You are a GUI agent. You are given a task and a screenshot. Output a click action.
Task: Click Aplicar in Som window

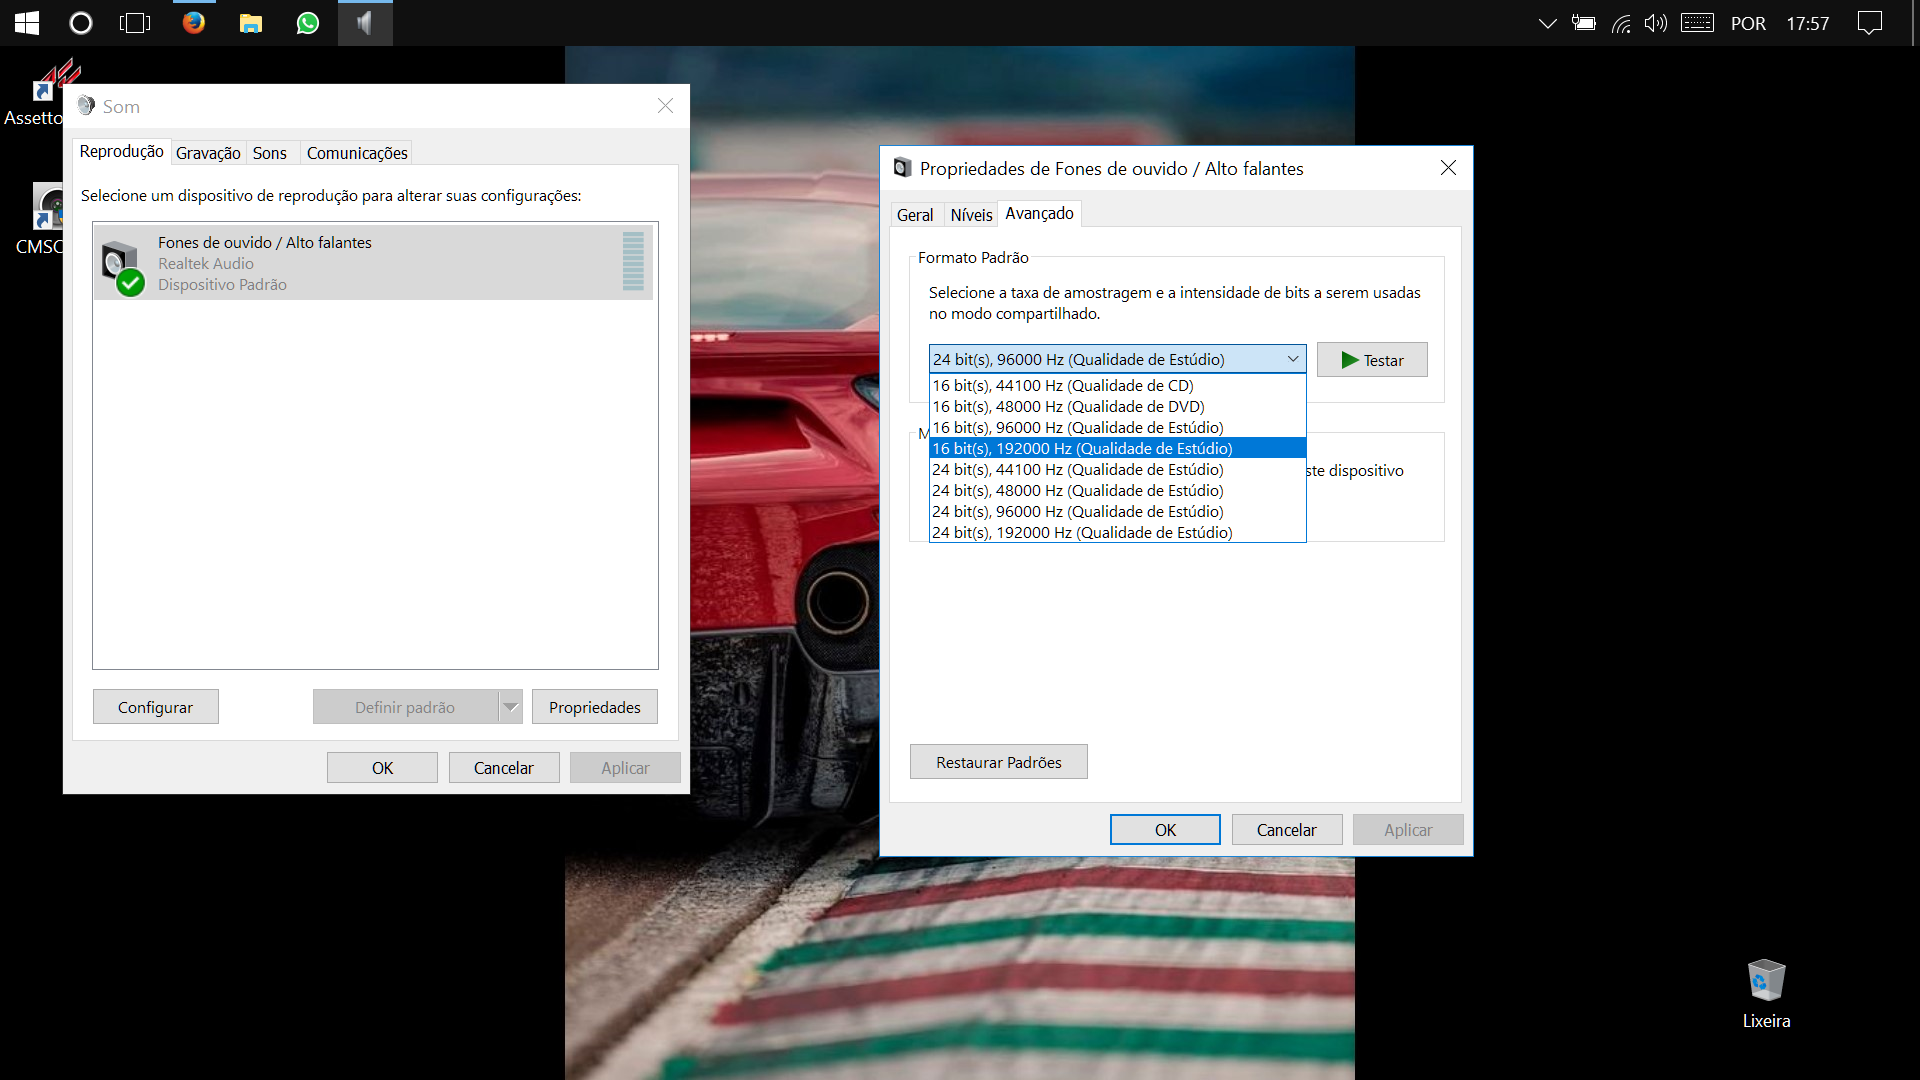tap(625, 768)
